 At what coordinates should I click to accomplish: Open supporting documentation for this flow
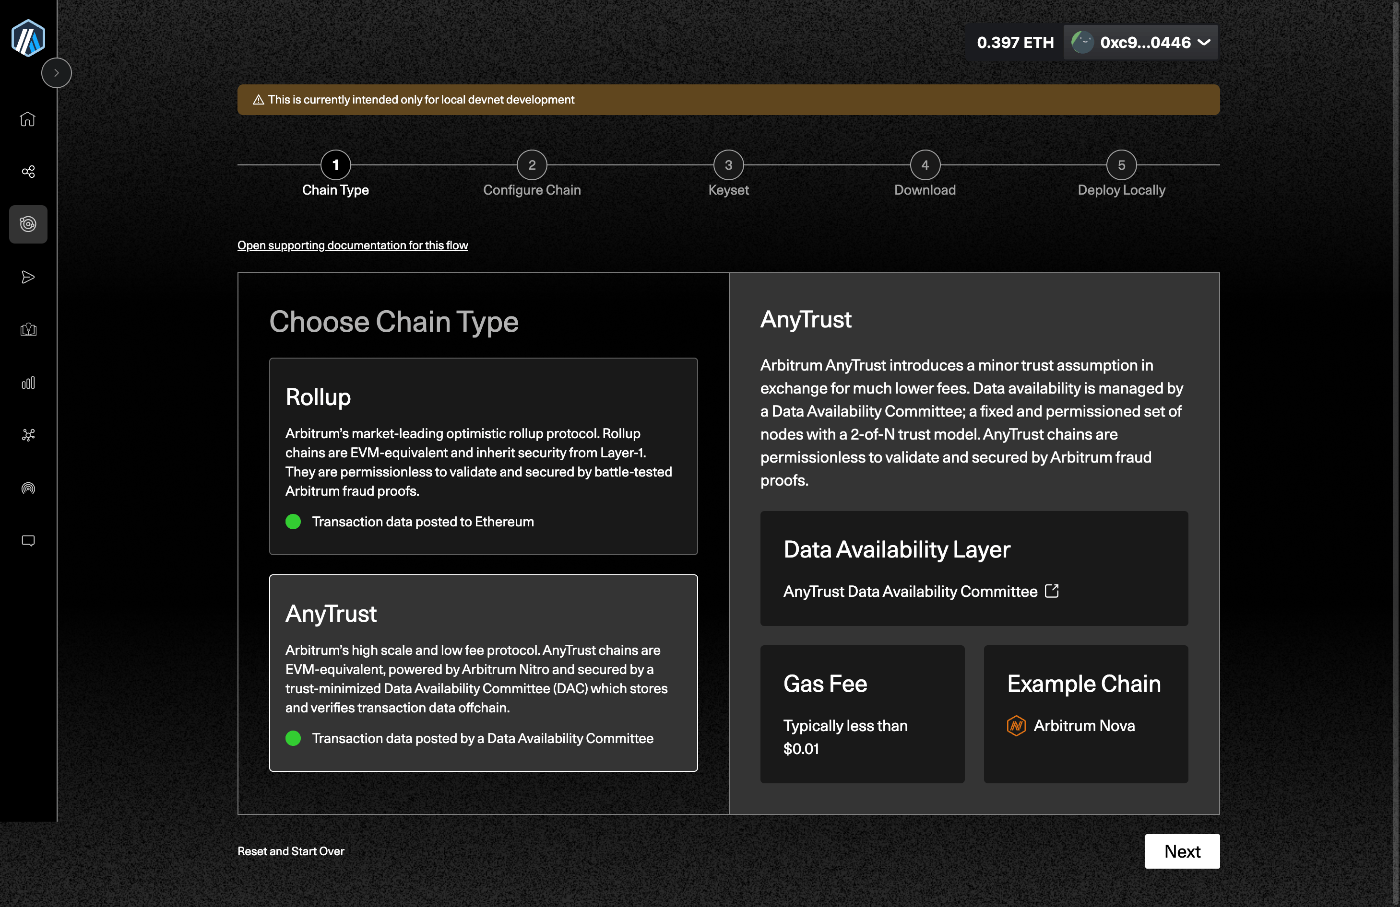(352, 245)
